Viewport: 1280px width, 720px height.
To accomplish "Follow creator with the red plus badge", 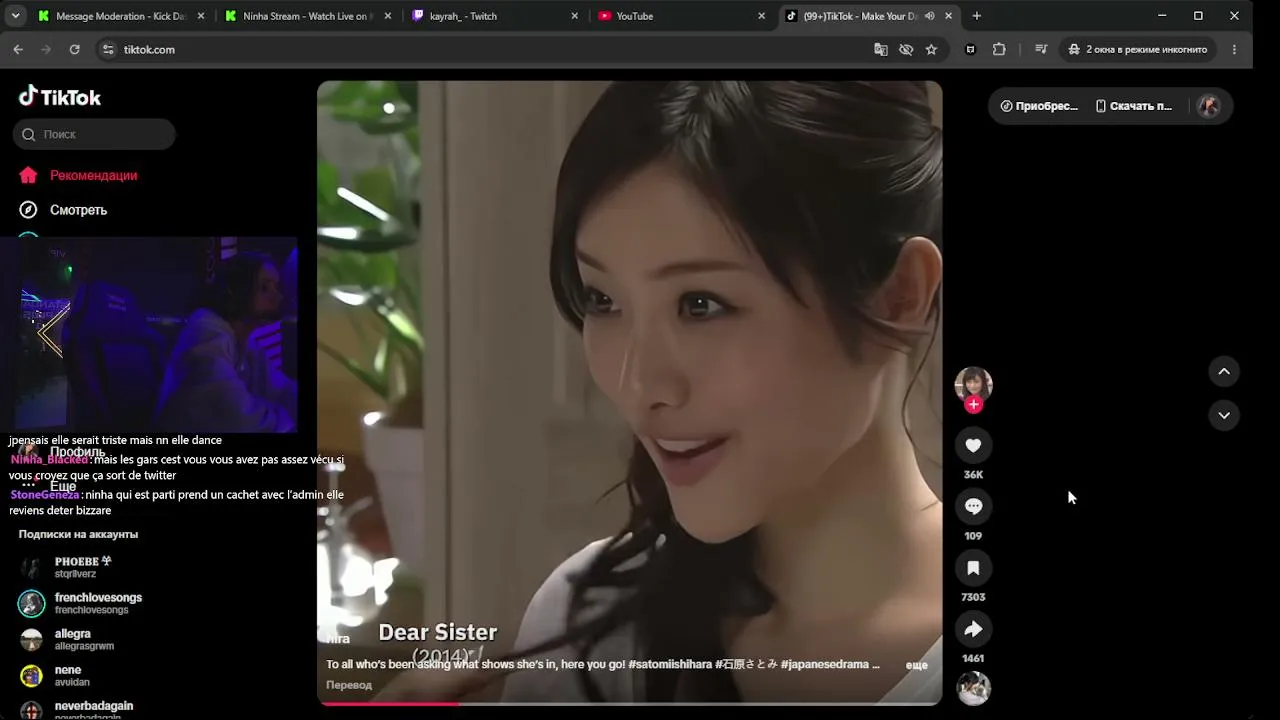I will 974,405.
